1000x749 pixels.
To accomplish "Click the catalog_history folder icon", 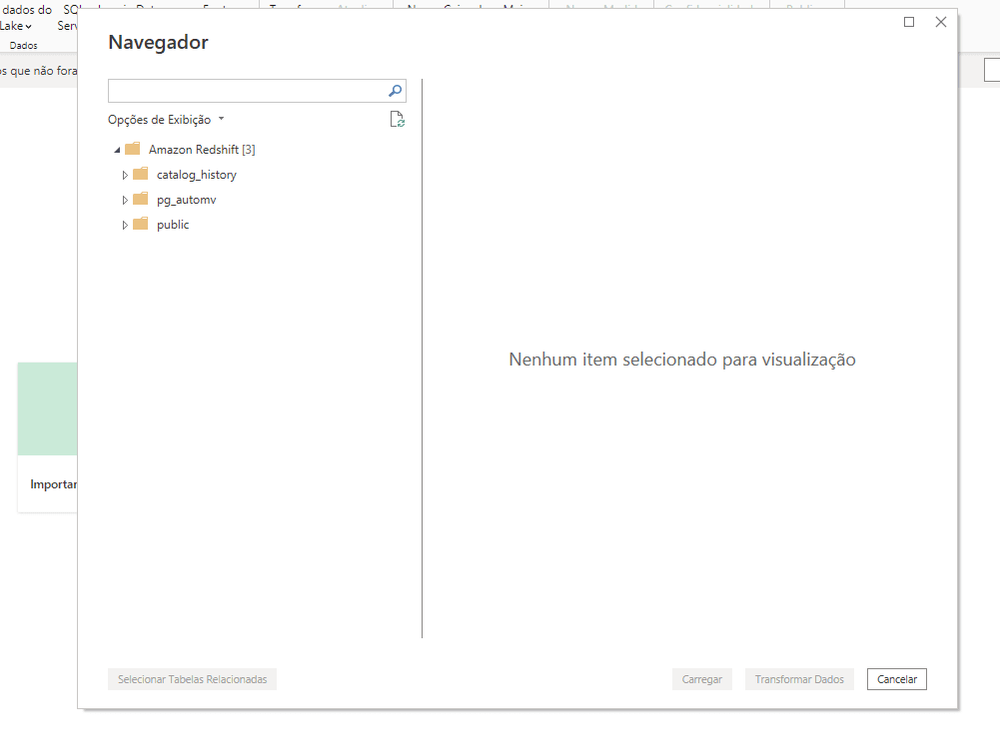I will pyautogui.click(x=141, y=173).
